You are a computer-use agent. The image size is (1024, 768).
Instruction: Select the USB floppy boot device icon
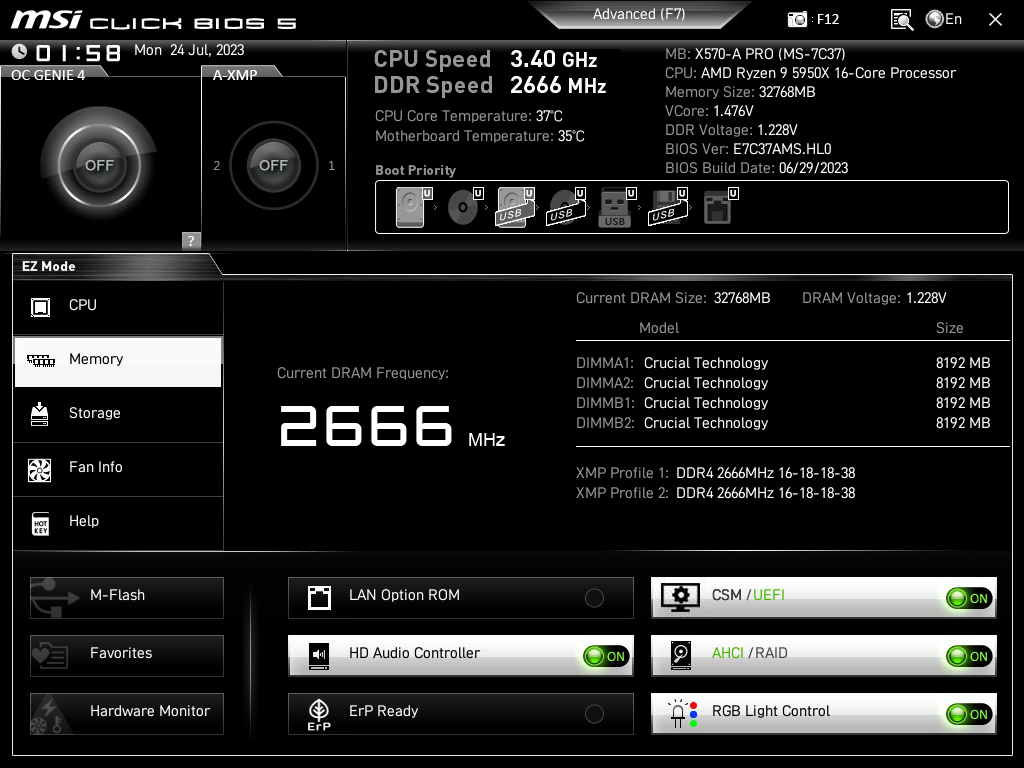pyautogui.click(x=667, y=208)
